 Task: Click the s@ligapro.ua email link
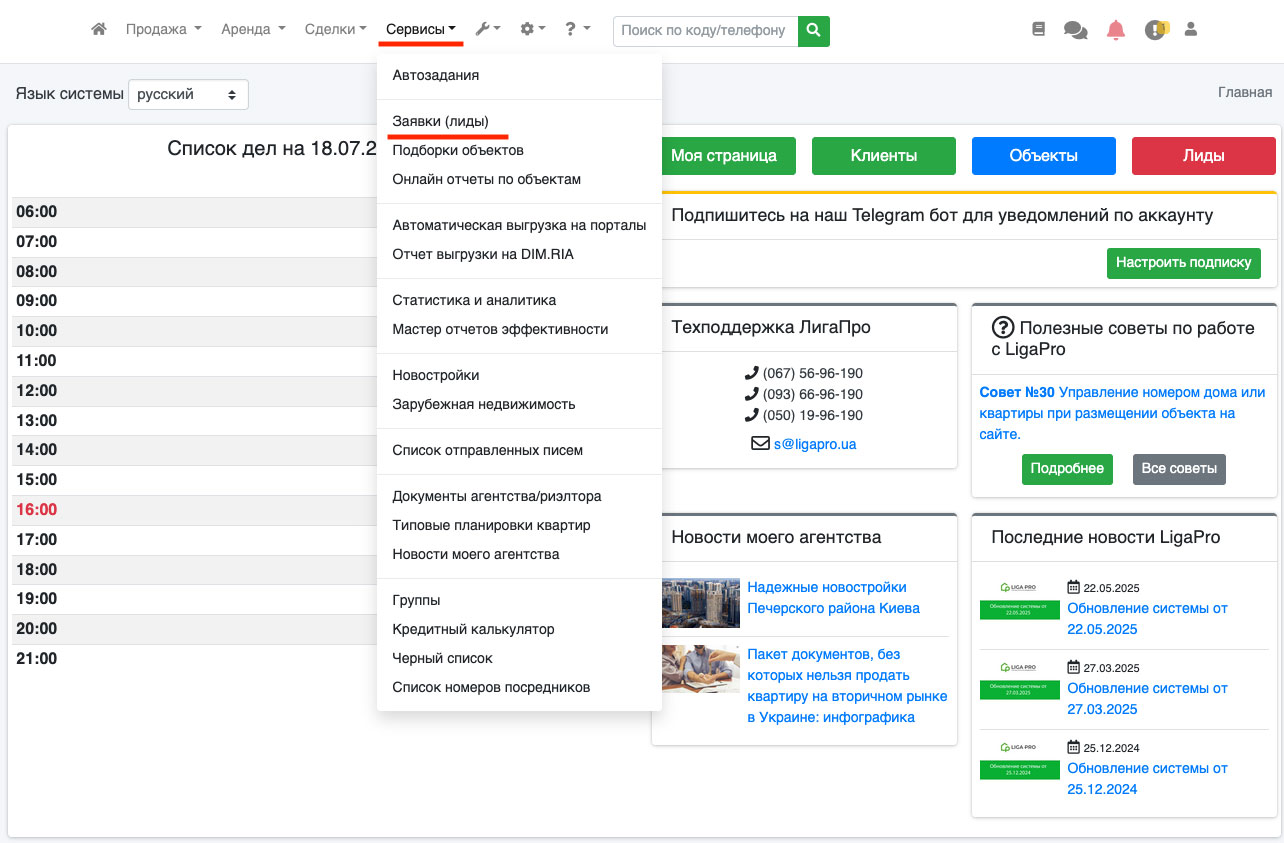point(814,444)
